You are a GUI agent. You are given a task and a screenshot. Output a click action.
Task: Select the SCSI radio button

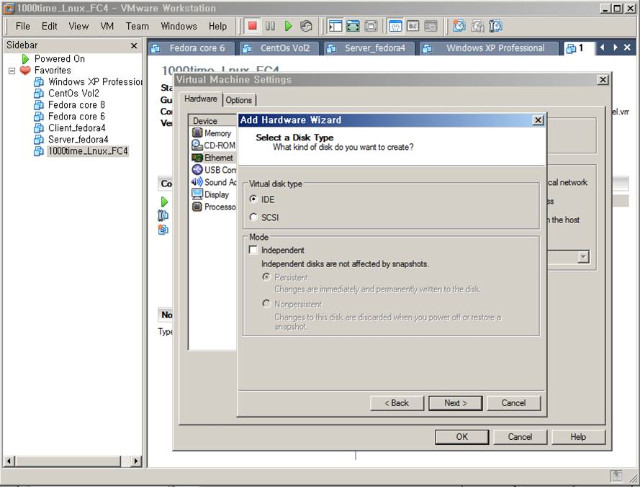point(253,217)
